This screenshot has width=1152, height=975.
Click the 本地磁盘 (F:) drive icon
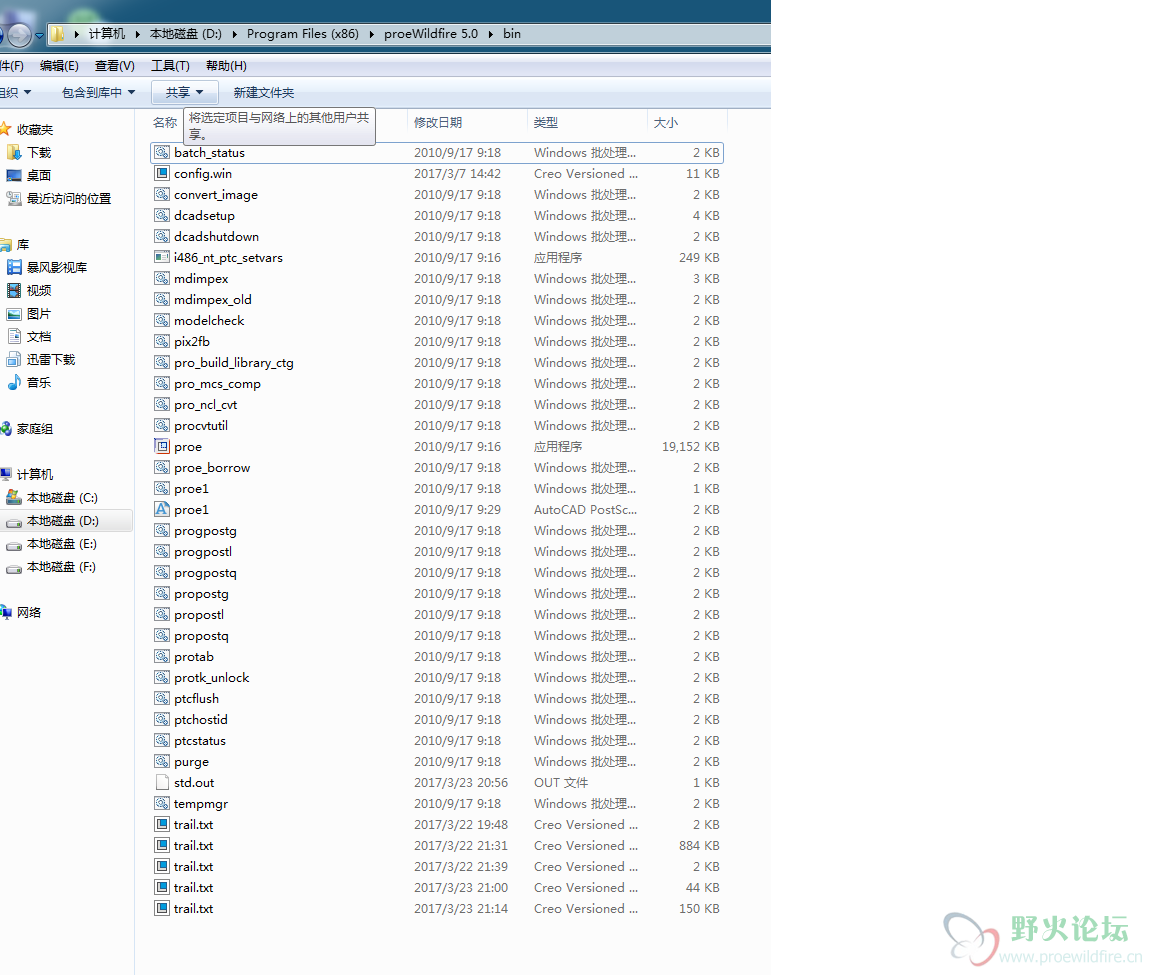pyautogui.click(x=14, y=567)
